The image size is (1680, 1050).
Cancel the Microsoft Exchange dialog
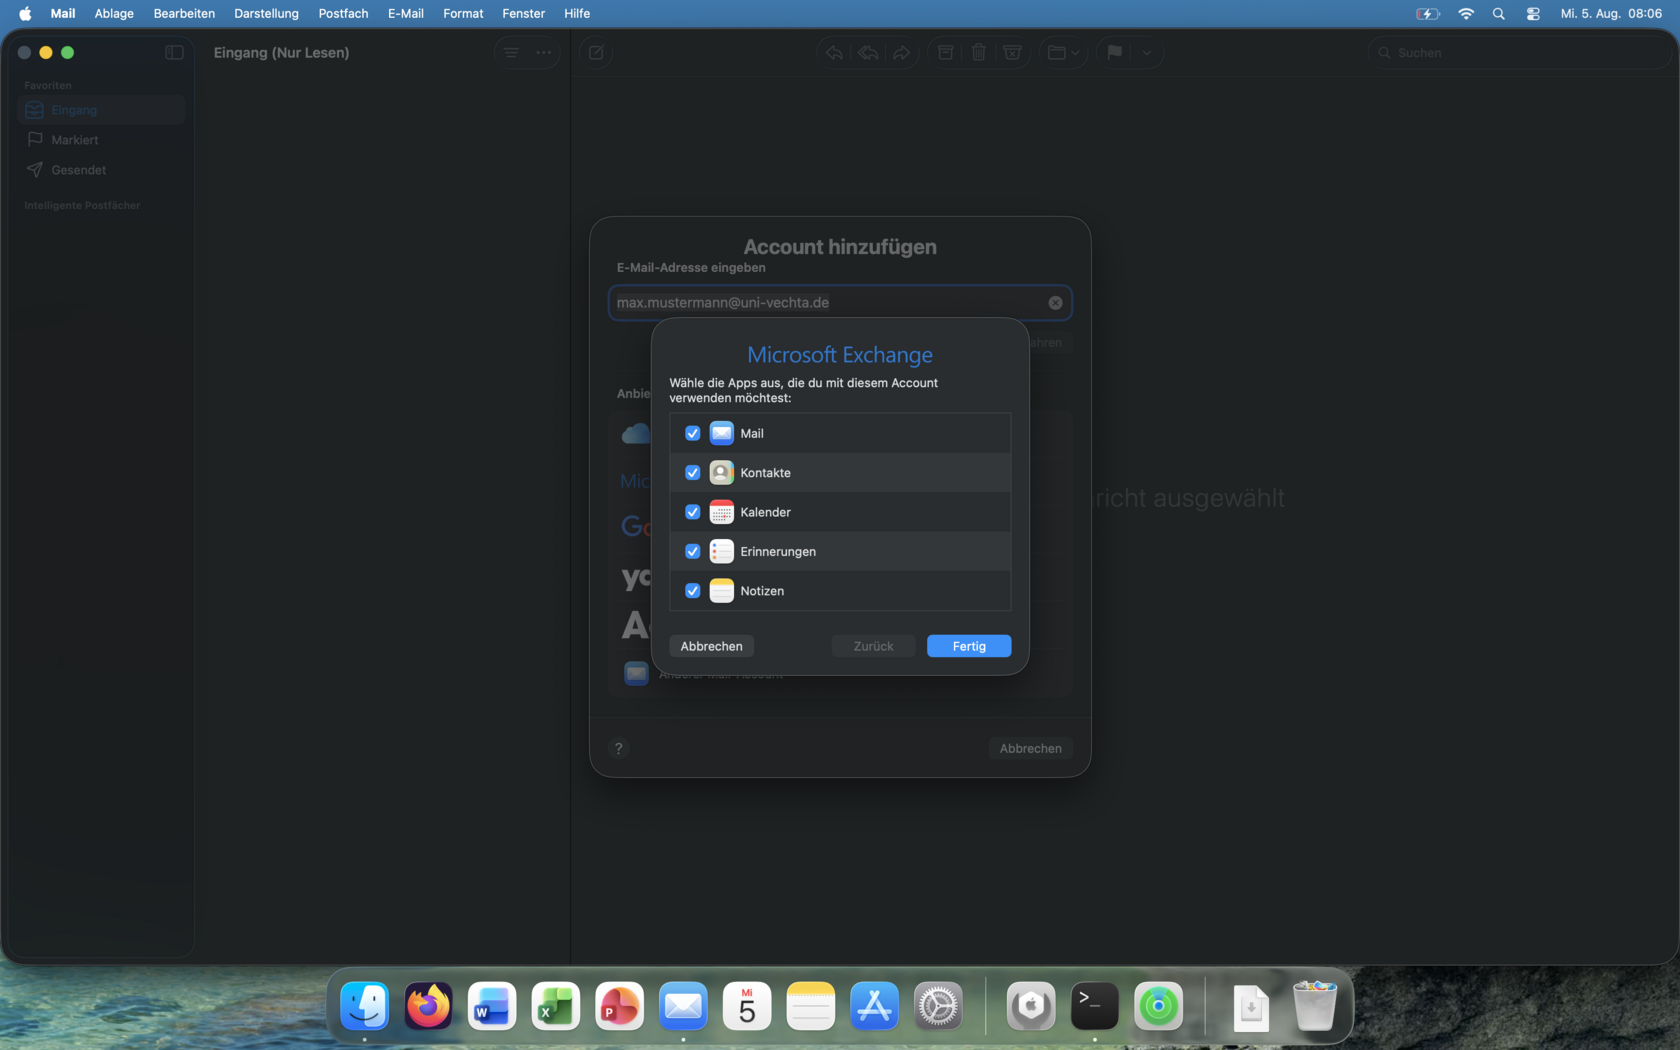(711, 646)
